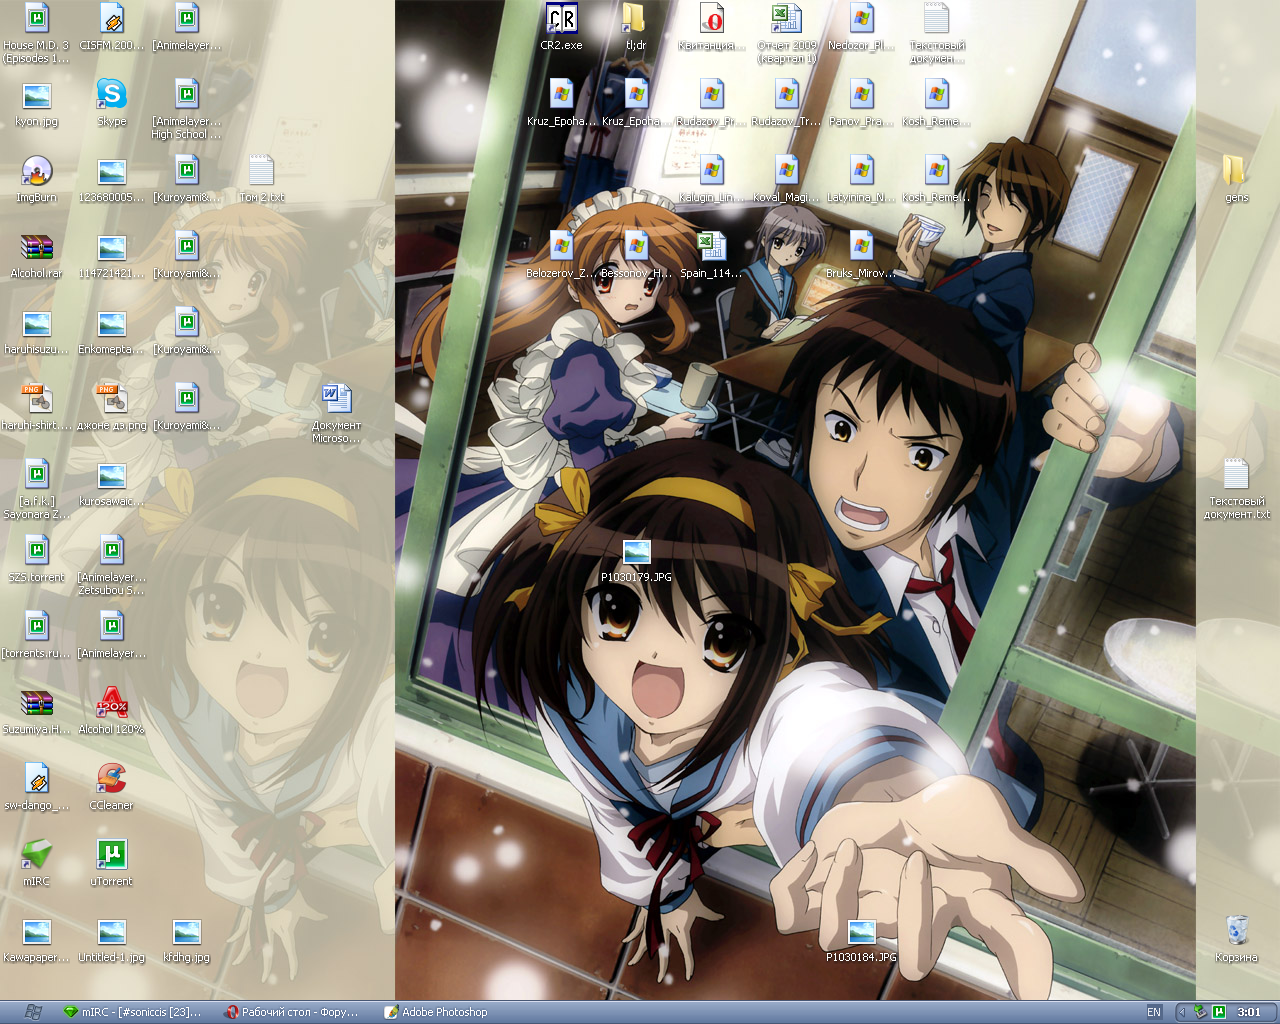Select the Koval_Magi... file
Image resolution: width=1280 pixels, height=1024 pixels.
click(787, 179)
